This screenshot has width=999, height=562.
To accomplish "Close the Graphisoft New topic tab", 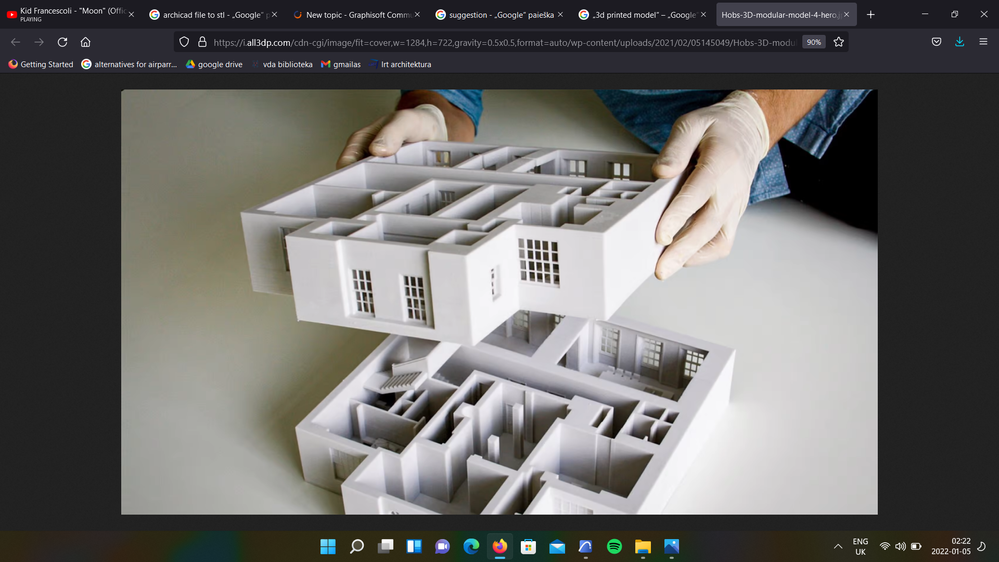I will pyautogui.click(x=417, y=14).
